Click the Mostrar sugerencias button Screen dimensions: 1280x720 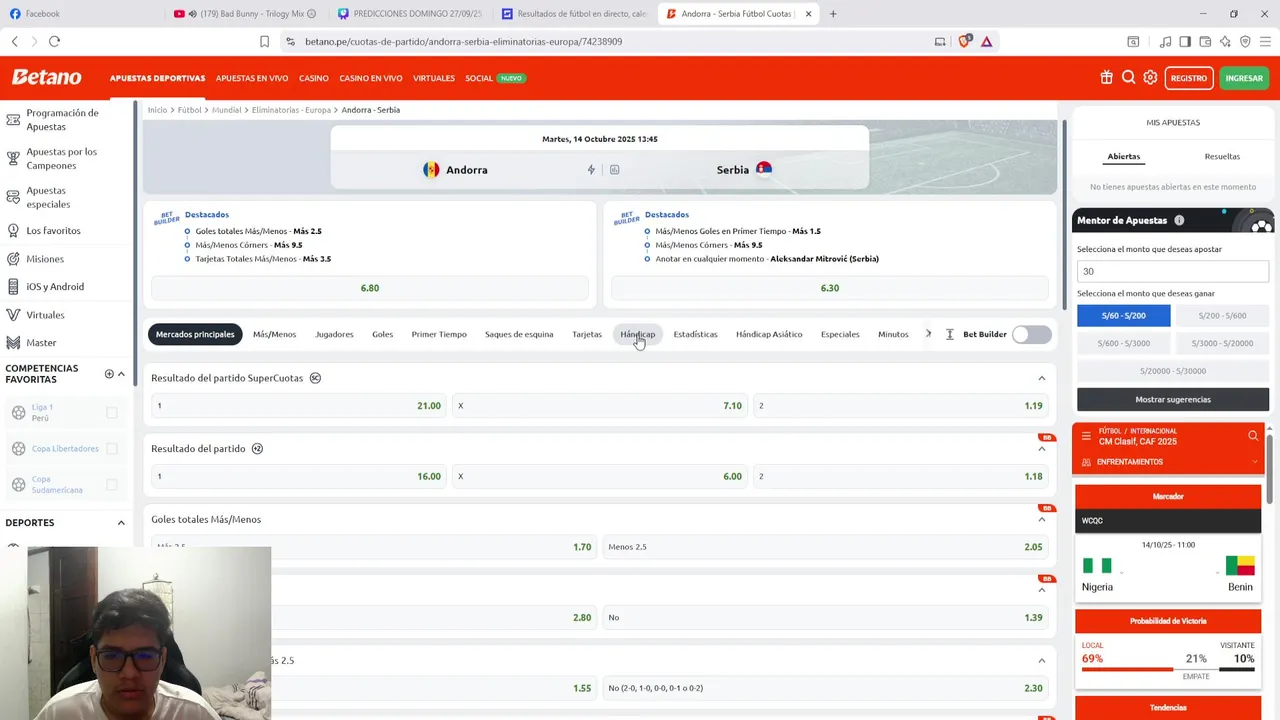tap(1173, 400)
